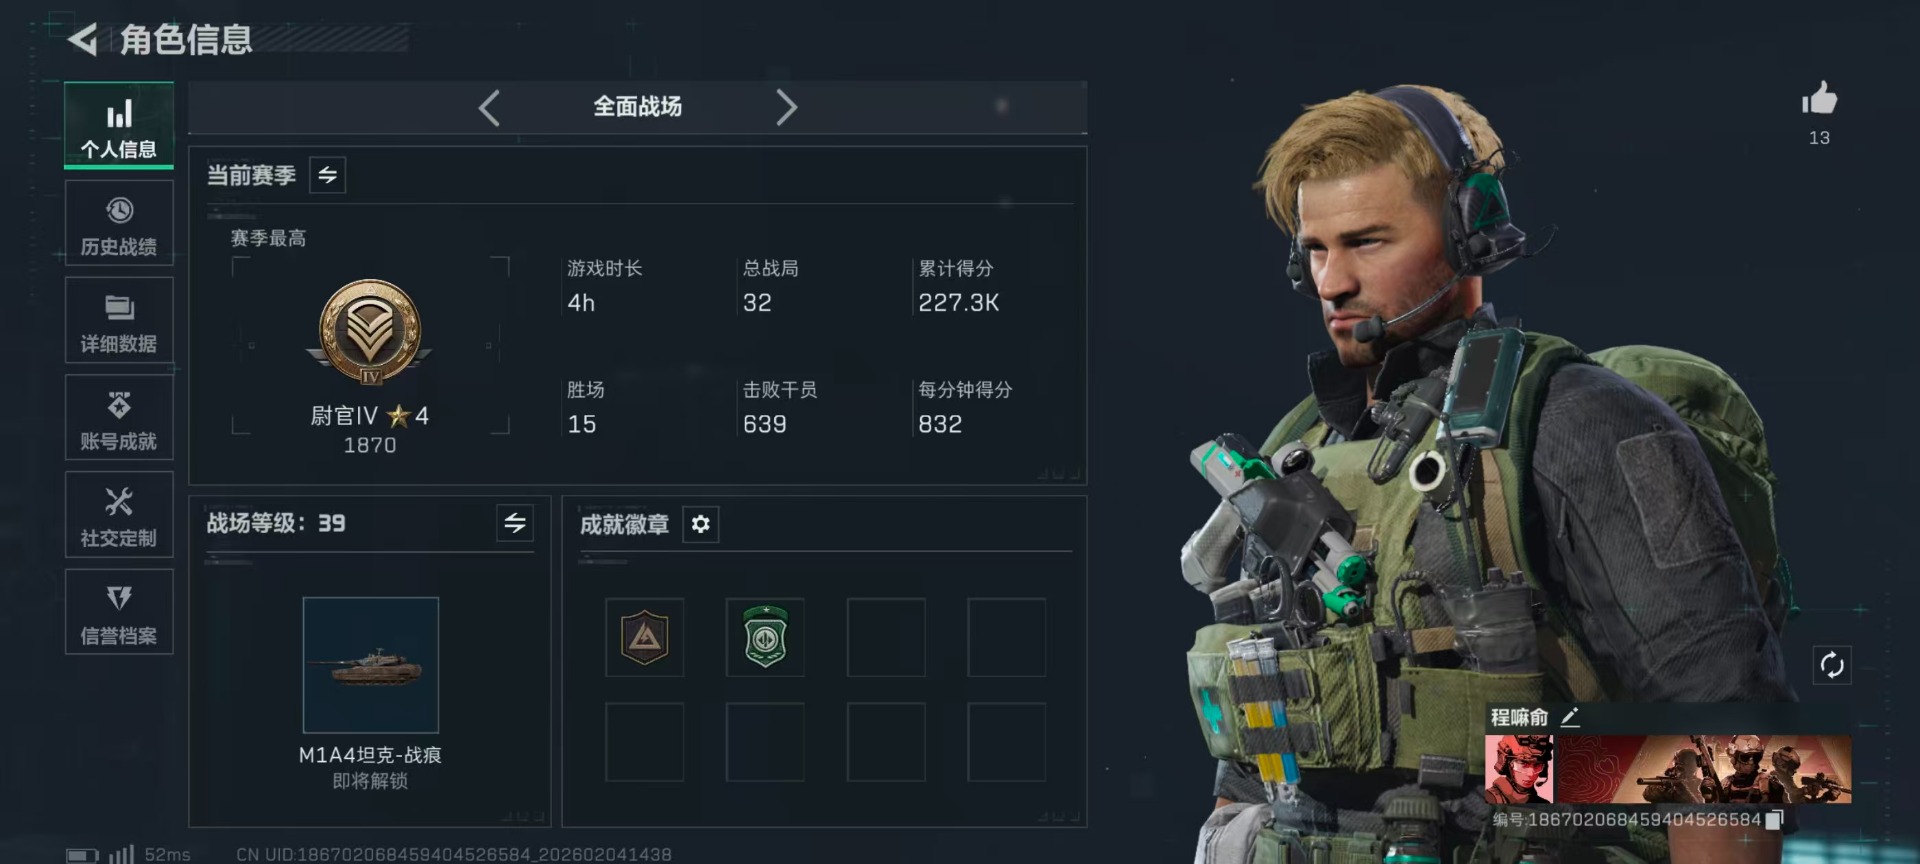Open 账号成就 from the sidebar
Screen dimensions: 1920x864
119,418
